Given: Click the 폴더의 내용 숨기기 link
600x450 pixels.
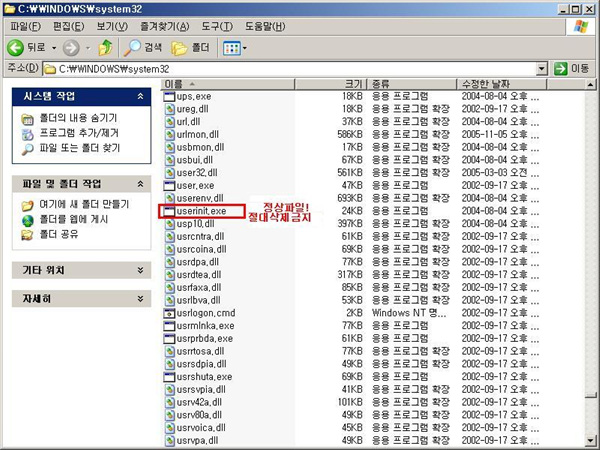Looking at the screenshot, I should (78, 118).
